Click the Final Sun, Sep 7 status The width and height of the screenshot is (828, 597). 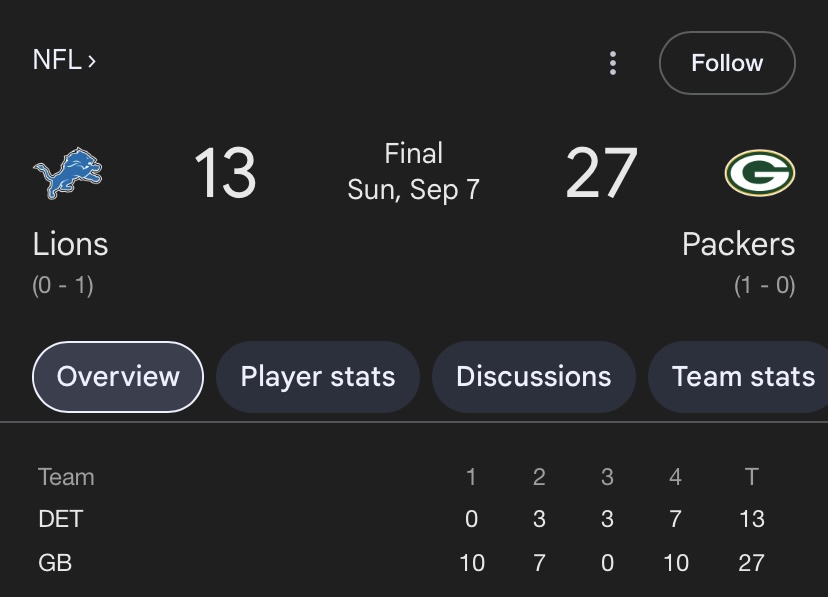pyautogui.click(x=413, y=172)
